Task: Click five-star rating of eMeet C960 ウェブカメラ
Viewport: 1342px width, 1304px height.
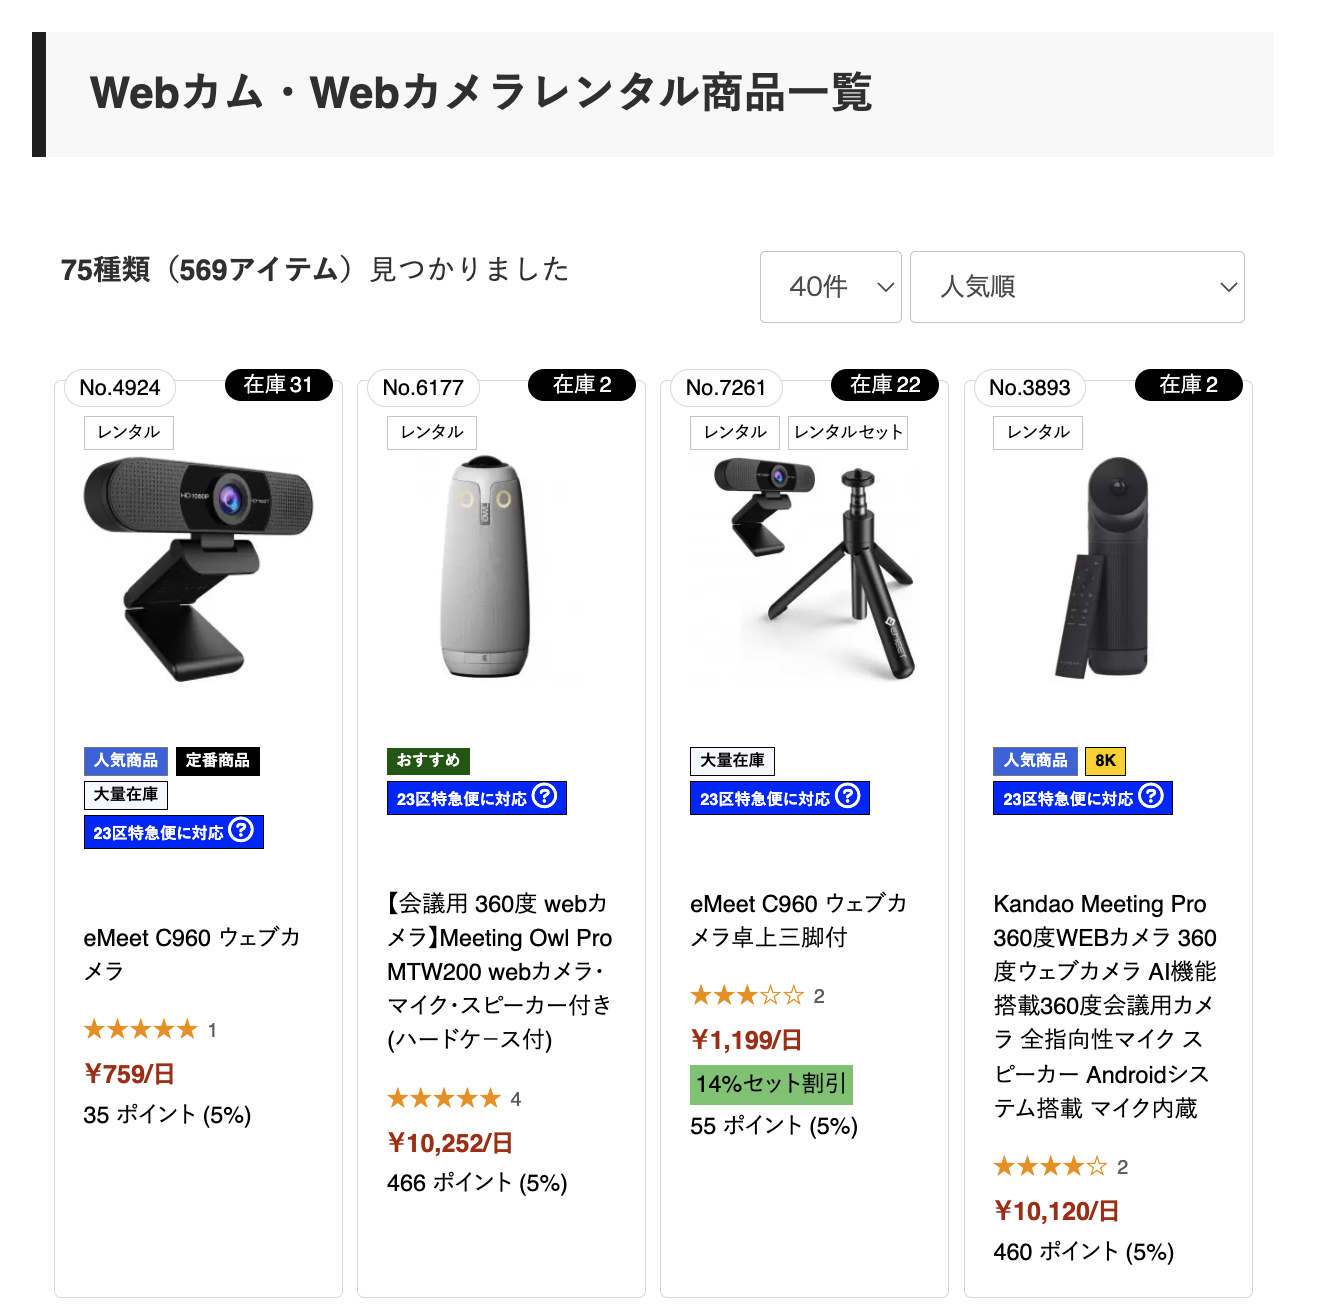Action: (x=141, y=1029)
